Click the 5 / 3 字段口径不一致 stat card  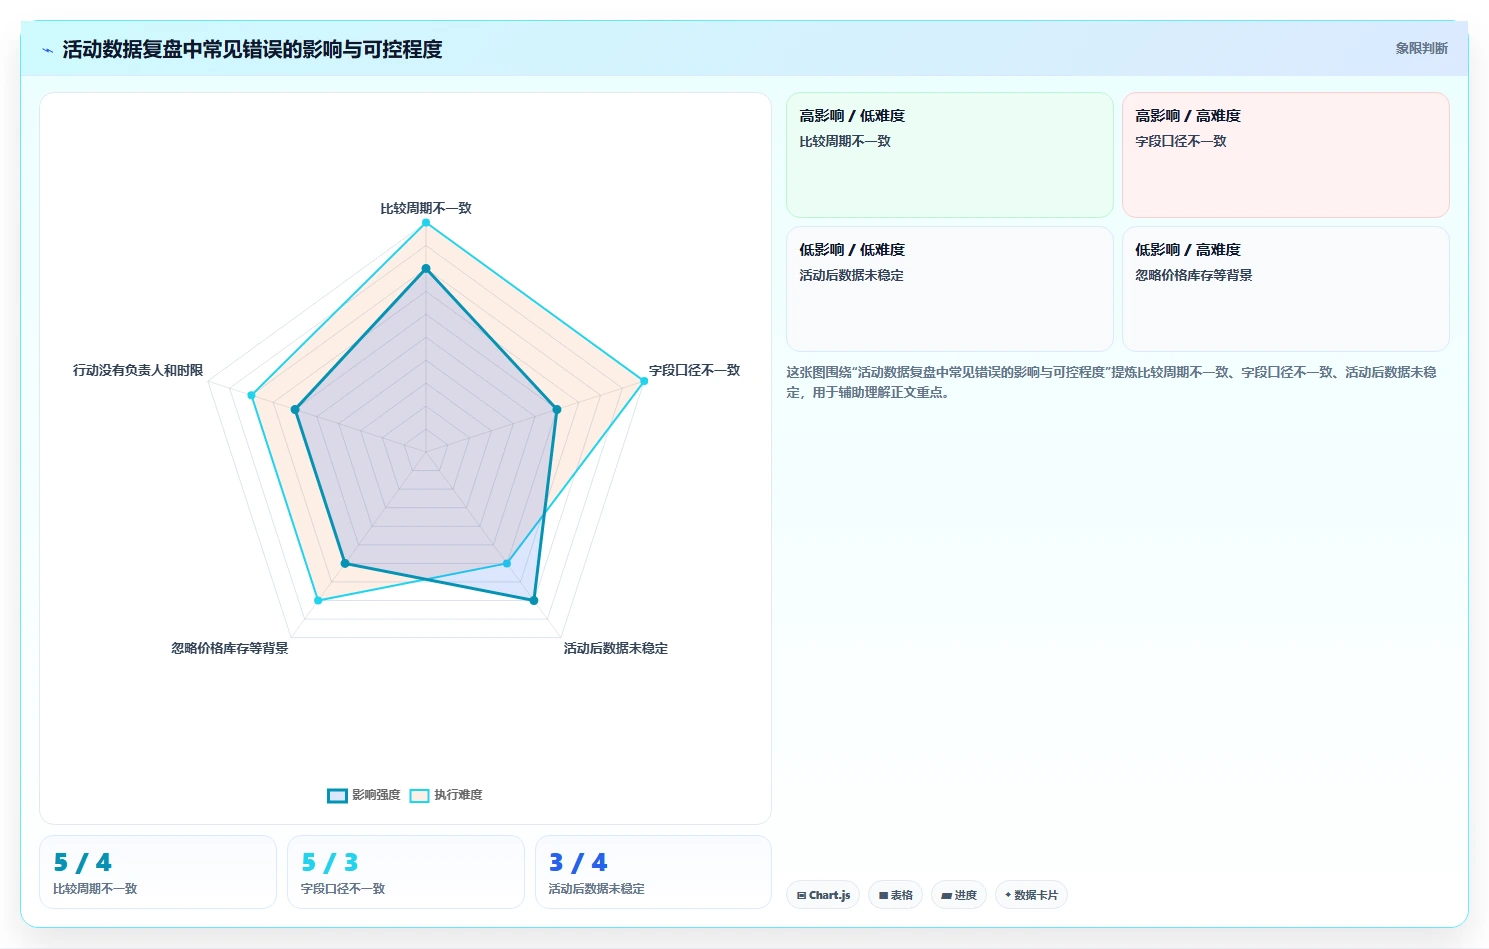[405, 872]
